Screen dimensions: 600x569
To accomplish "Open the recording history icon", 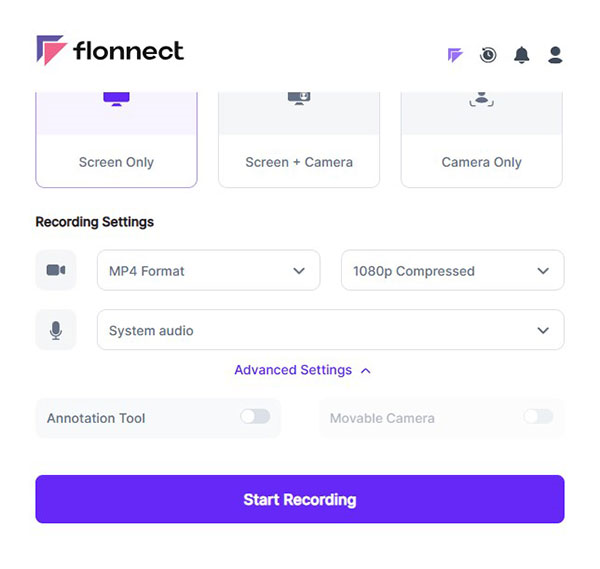I will tap(488, 55).
